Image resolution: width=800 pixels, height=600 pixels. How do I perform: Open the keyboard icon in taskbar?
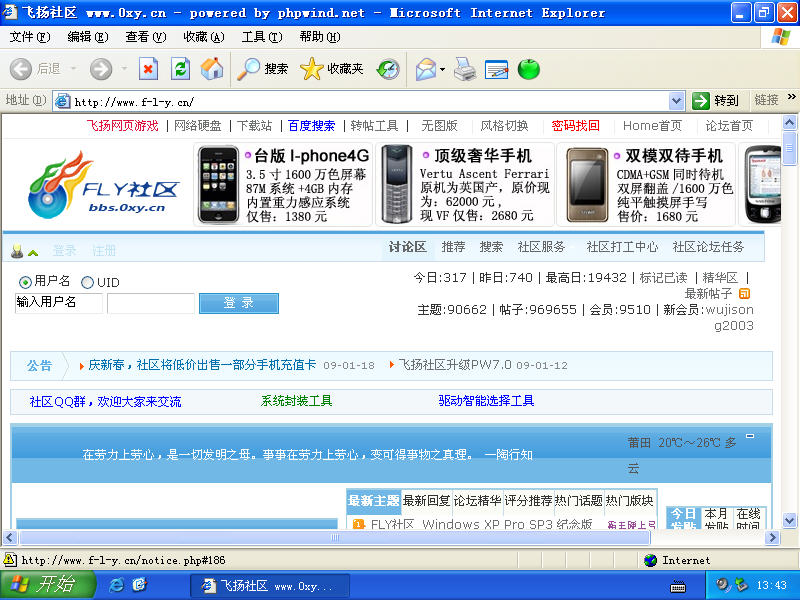coord(678,587)
